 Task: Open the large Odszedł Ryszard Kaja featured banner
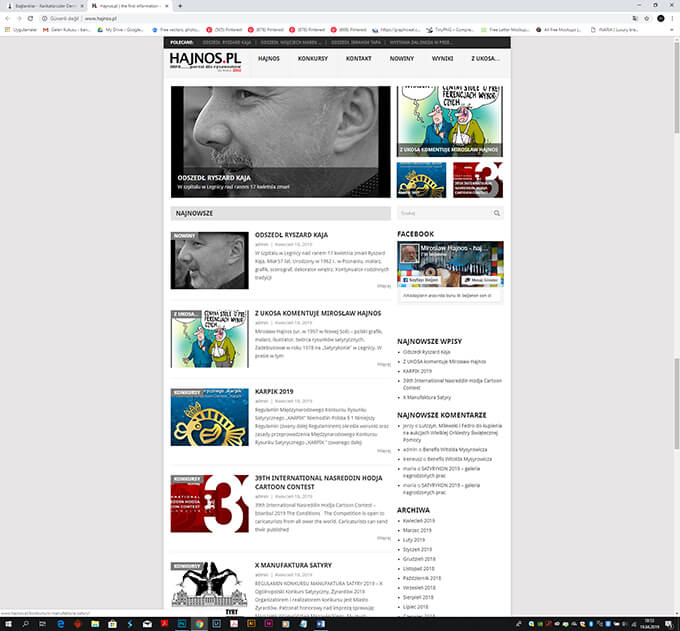click(281, 142)
